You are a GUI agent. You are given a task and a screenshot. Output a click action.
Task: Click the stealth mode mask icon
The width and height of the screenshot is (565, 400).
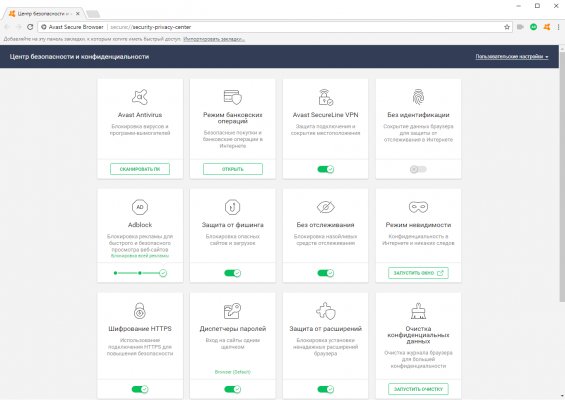418,207
